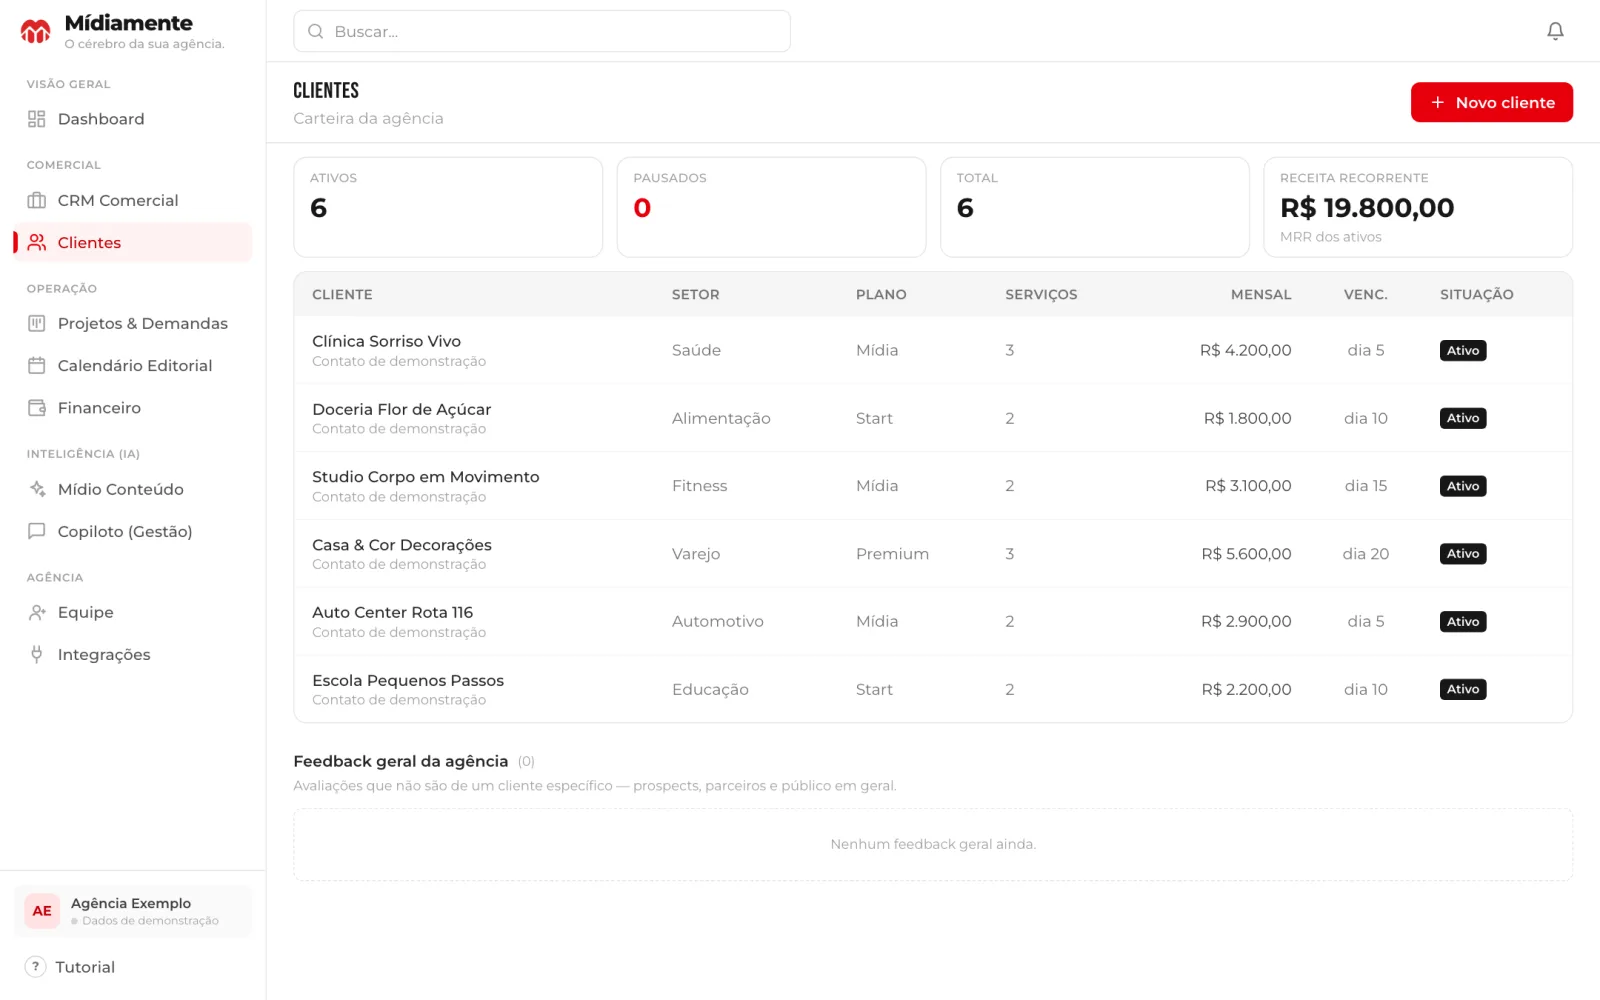Click the Agência Exemplo account card
This screenshot has height=1000, width=1600.
pyautogui.click(x=133, y=911)
